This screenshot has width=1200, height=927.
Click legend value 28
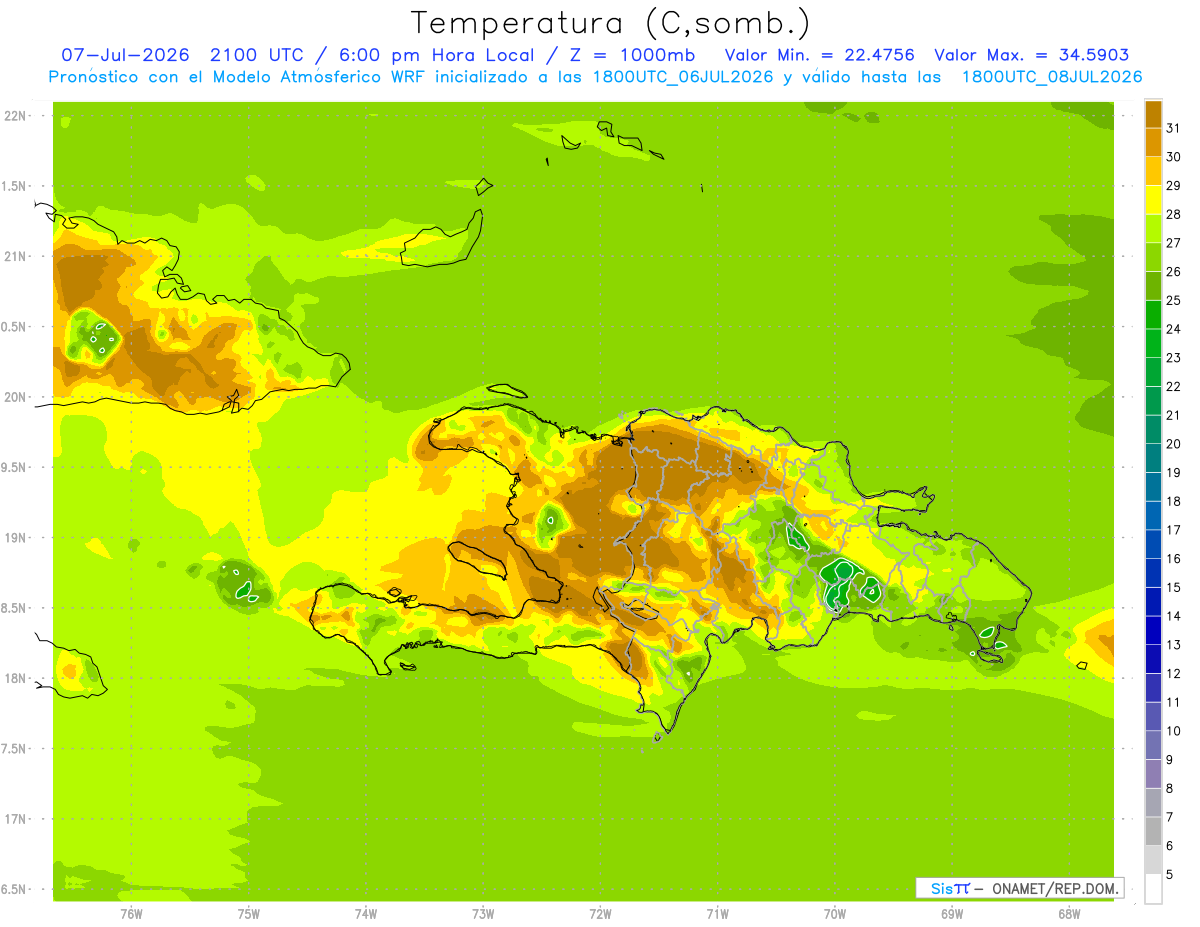pos(1173,214)
